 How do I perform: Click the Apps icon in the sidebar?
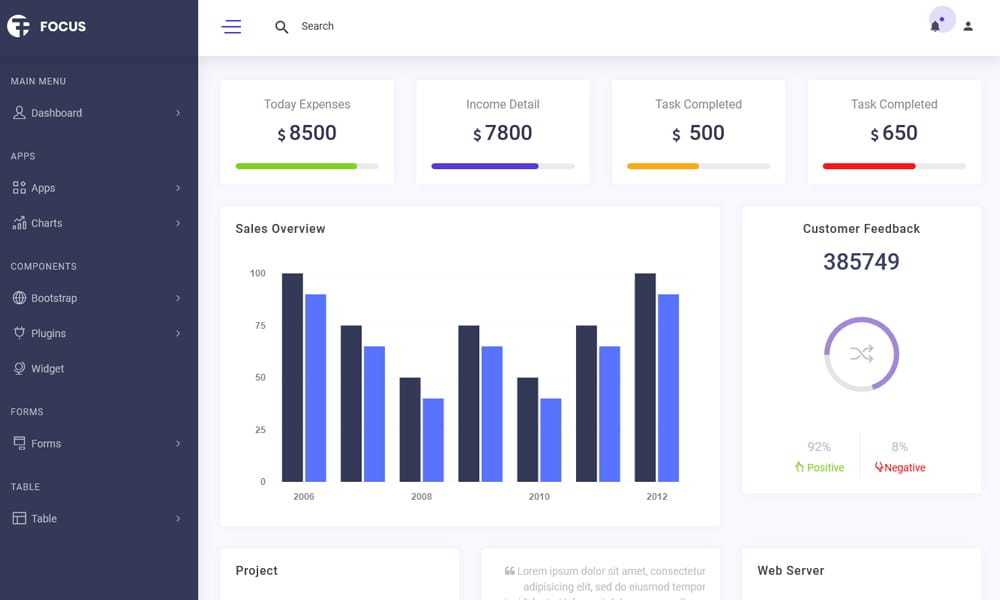click(18, 188)
